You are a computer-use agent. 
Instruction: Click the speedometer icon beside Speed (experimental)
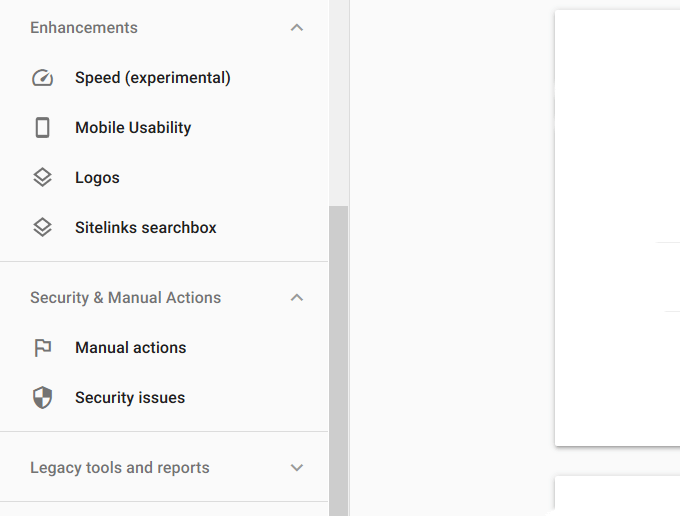pos(42,78)
